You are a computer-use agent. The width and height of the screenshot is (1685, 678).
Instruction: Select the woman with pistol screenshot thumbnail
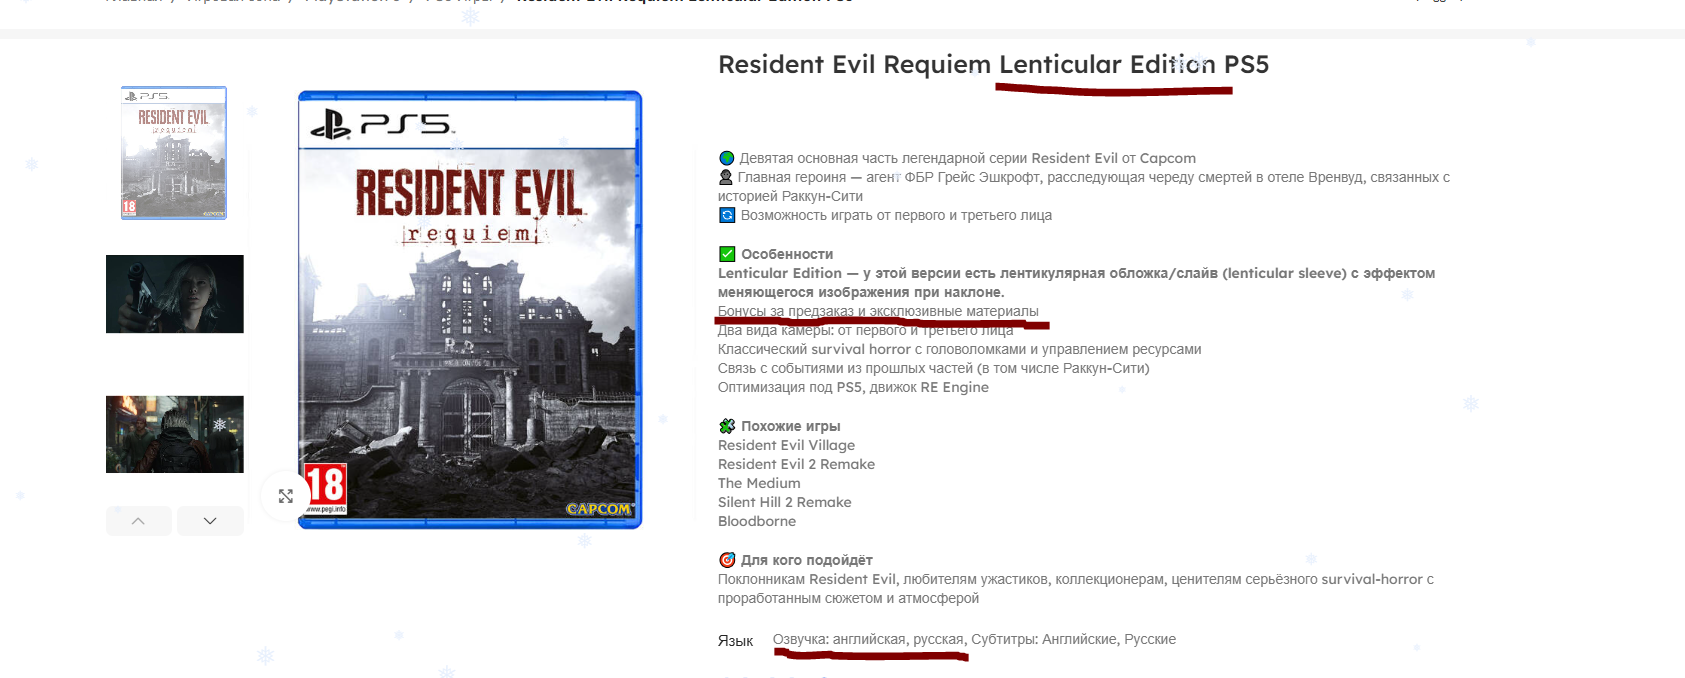(x=175, y=294)
